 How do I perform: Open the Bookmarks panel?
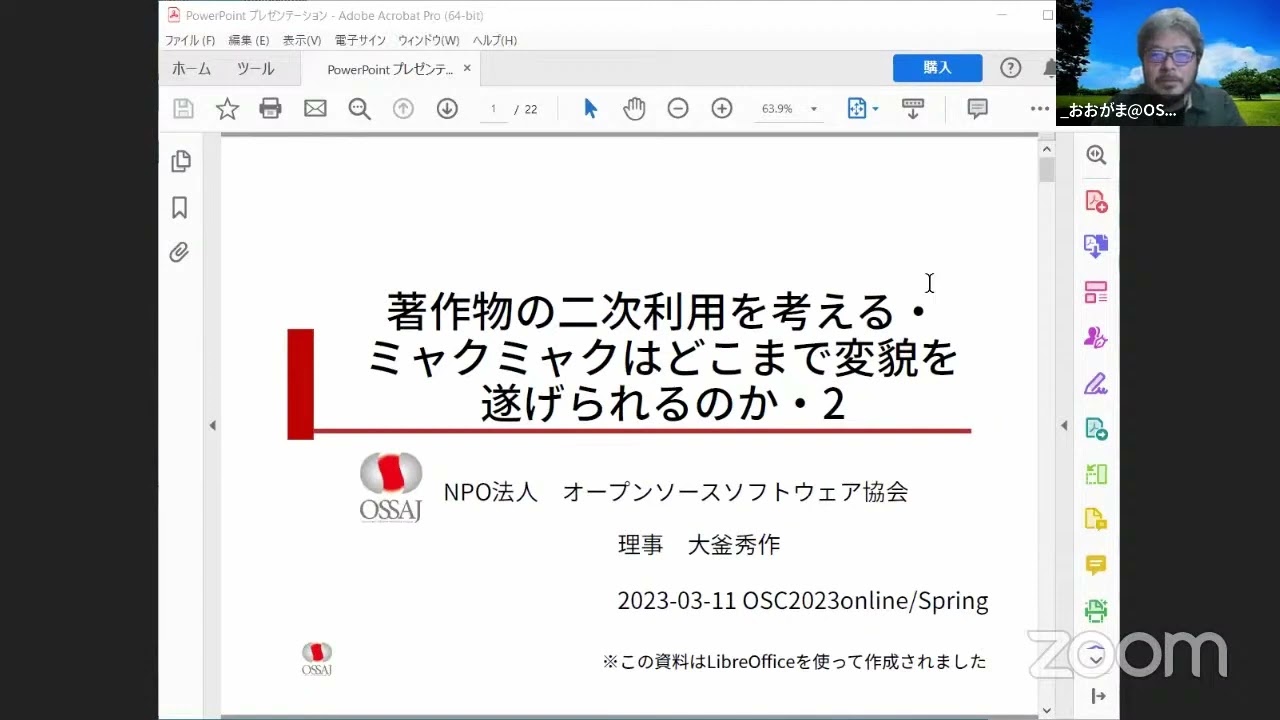(x=180, y=207)
